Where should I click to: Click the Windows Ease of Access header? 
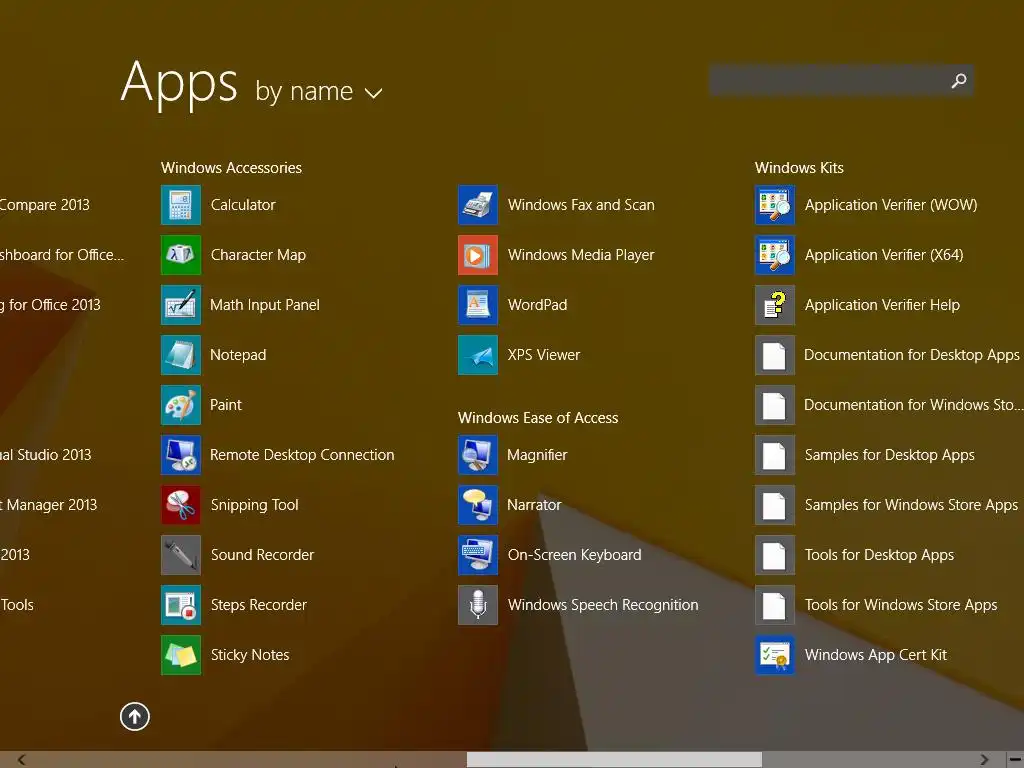point(538,418)
